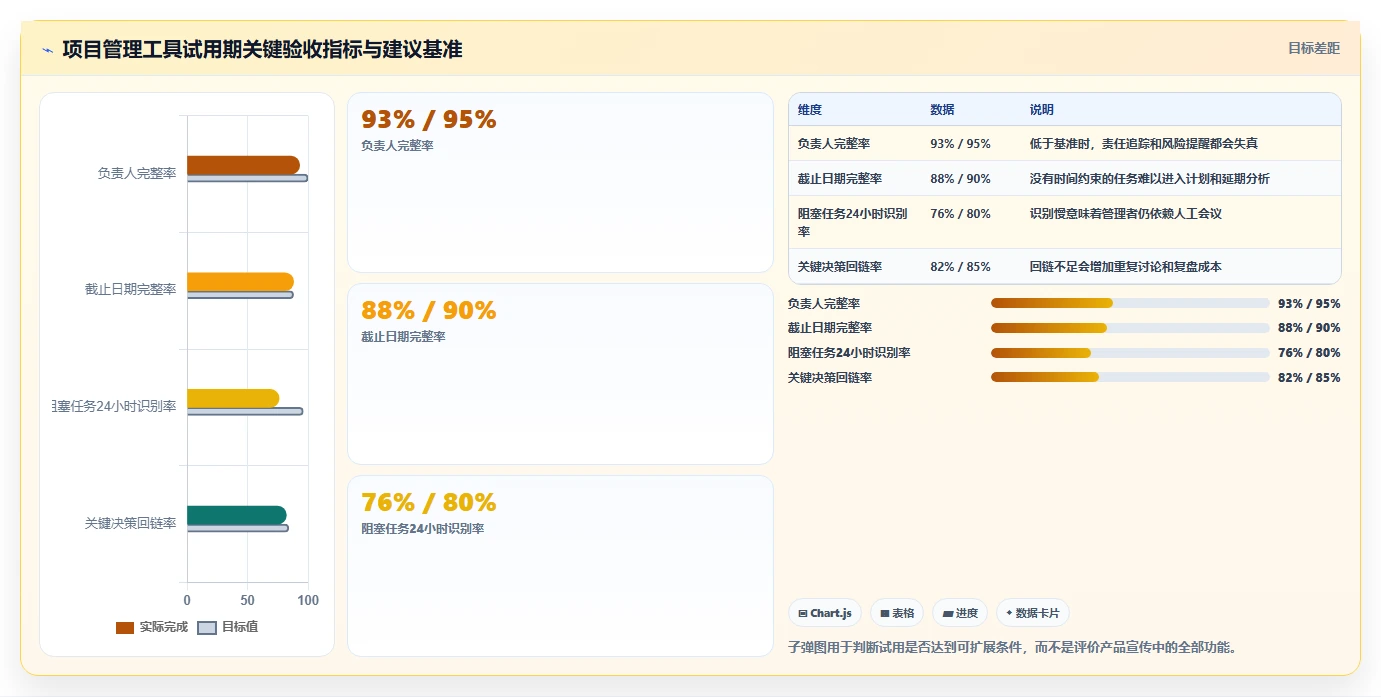Click the 负责人完整率 axis label on the chart
The image size is (1381, 697).
click(137, 173)
